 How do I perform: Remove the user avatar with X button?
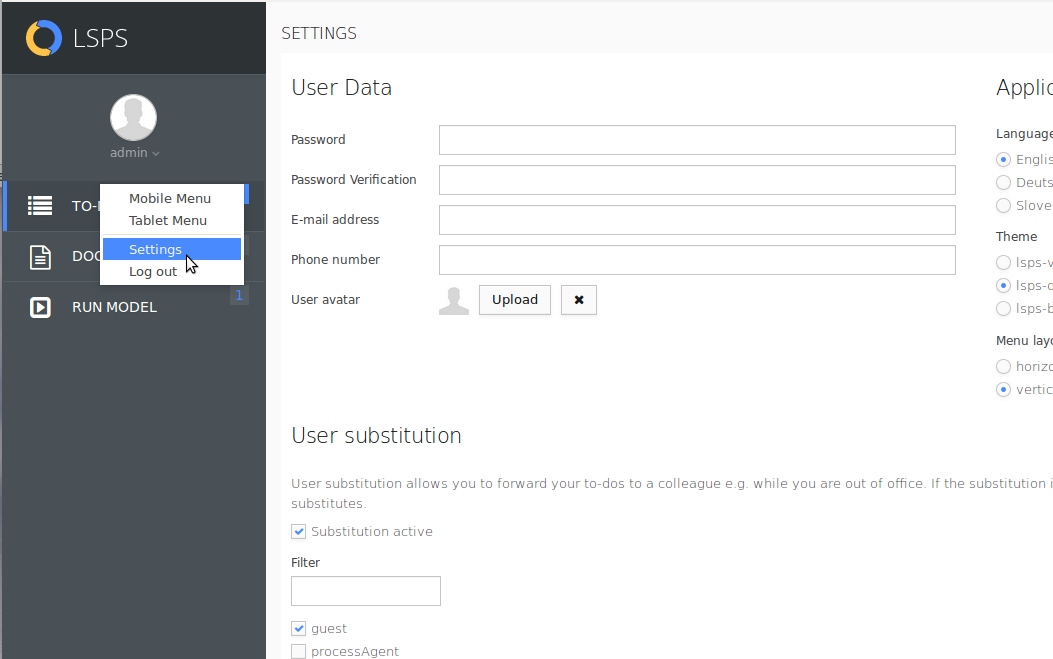[579, 300]
